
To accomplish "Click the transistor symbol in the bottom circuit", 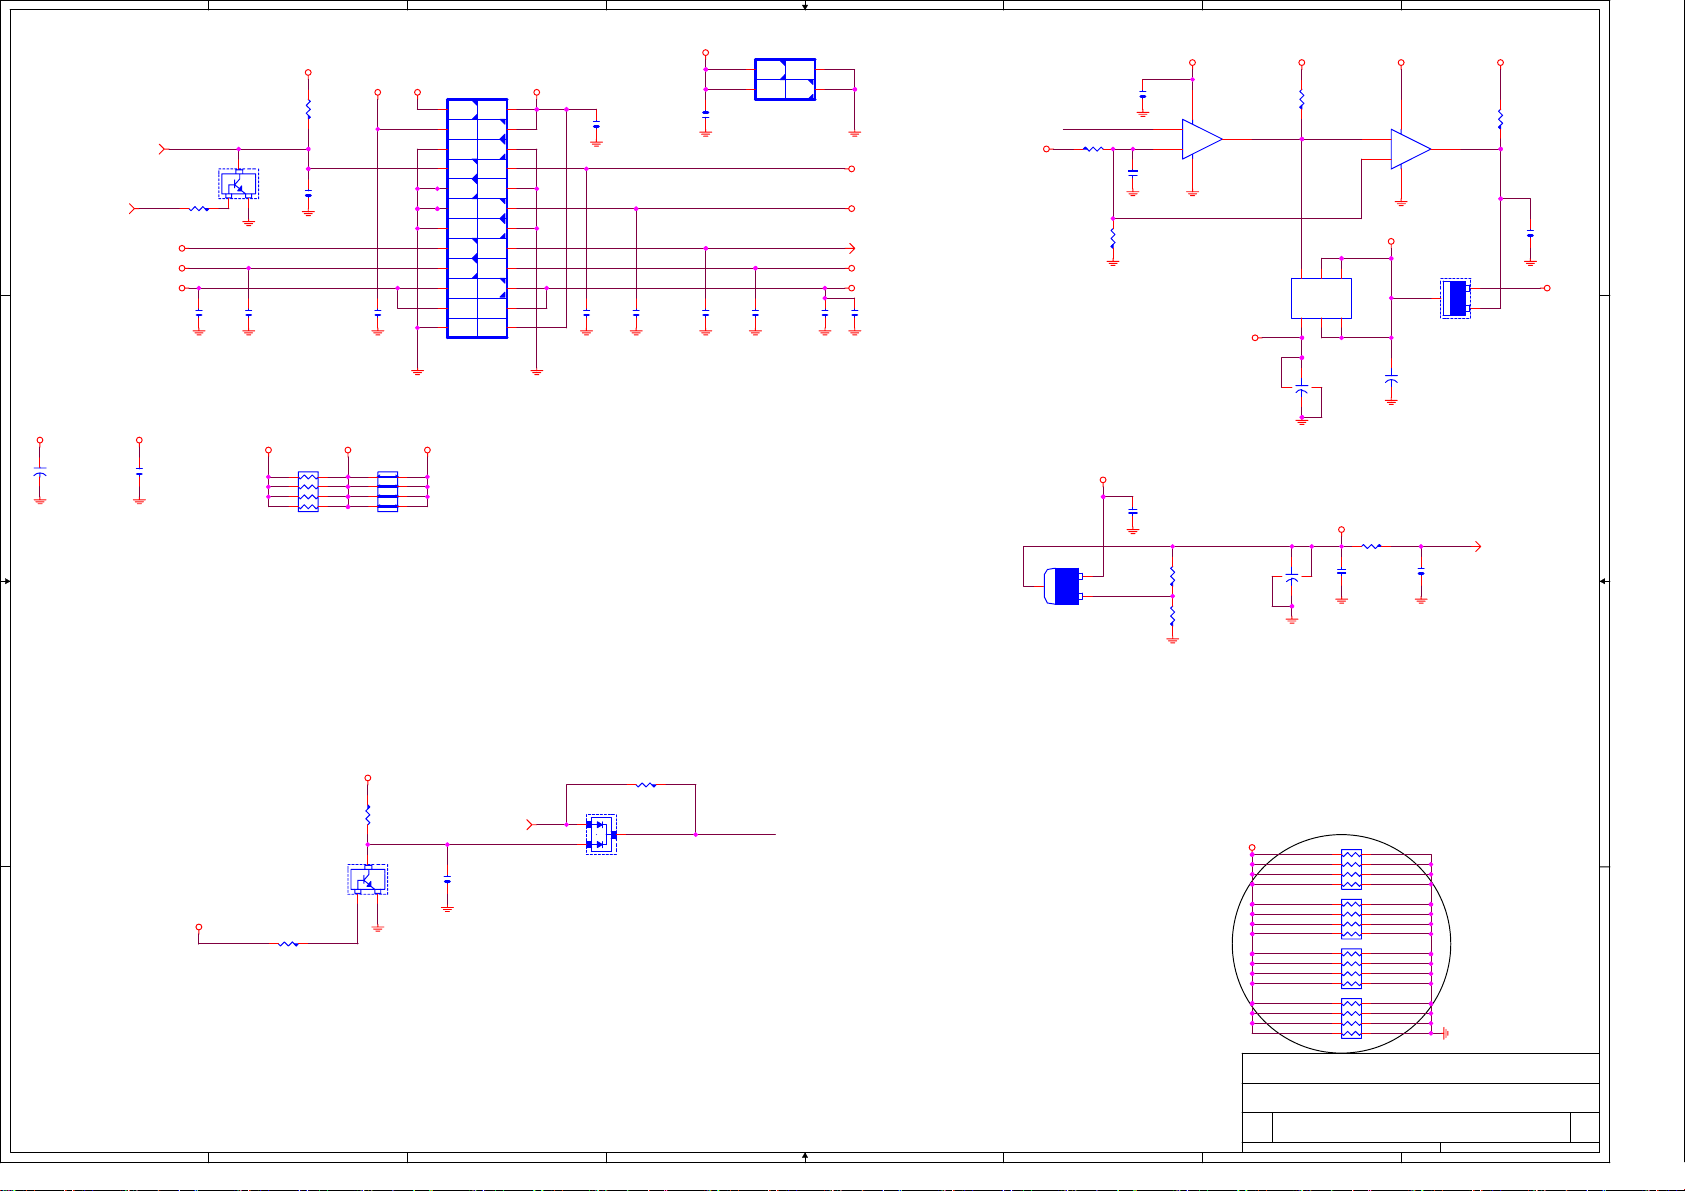I will [367, 879].
